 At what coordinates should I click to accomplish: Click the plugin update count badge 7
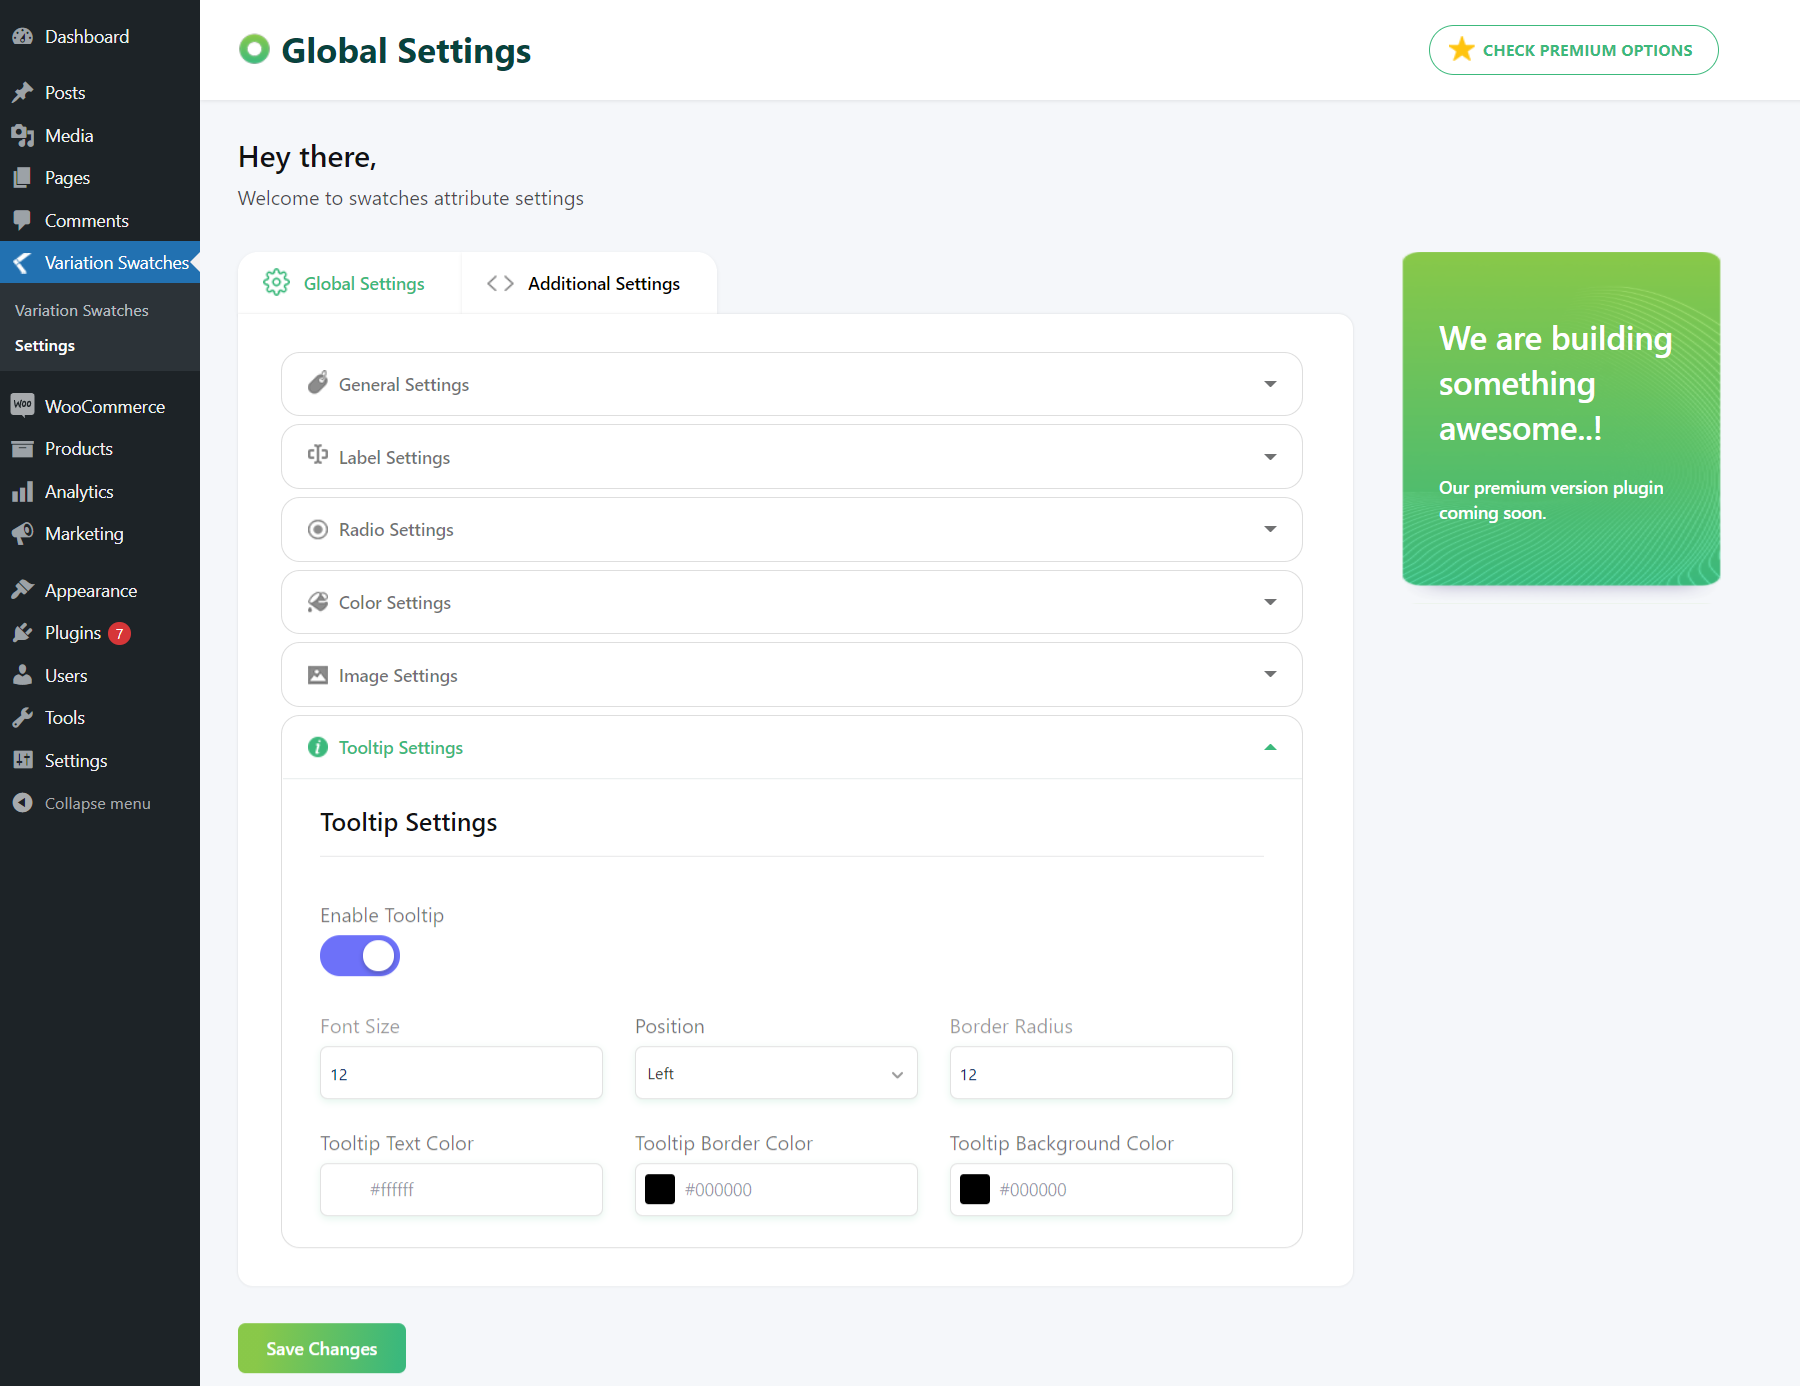tap(119, 633)
